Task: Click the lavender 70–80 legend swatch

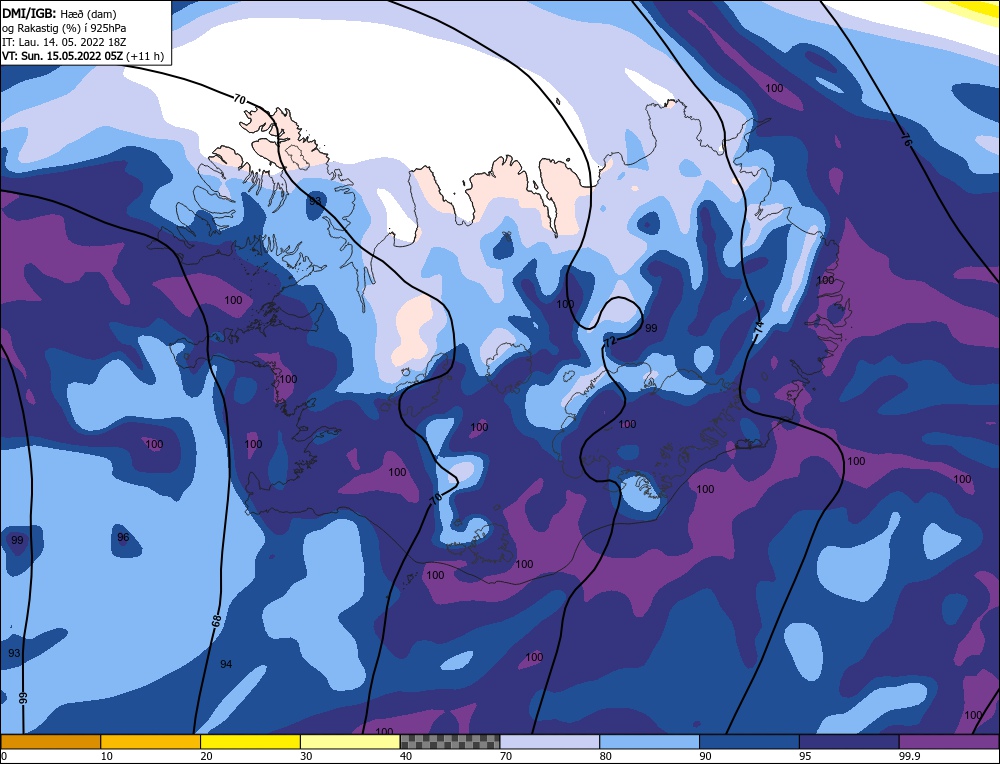Action: [x=550, y=741]
